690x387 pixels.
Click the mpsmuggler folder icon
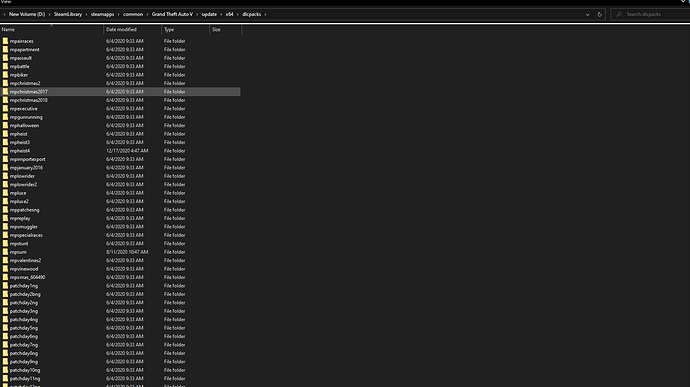pos(5,227)
